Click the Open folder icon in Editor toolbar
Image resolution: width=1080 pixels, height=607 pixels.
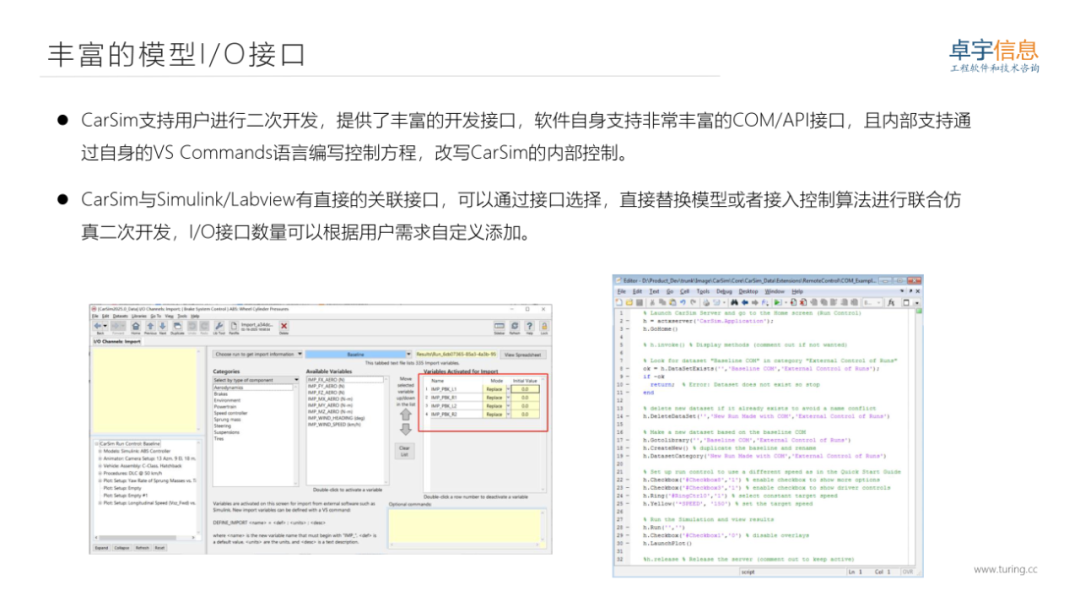[630, 302]
